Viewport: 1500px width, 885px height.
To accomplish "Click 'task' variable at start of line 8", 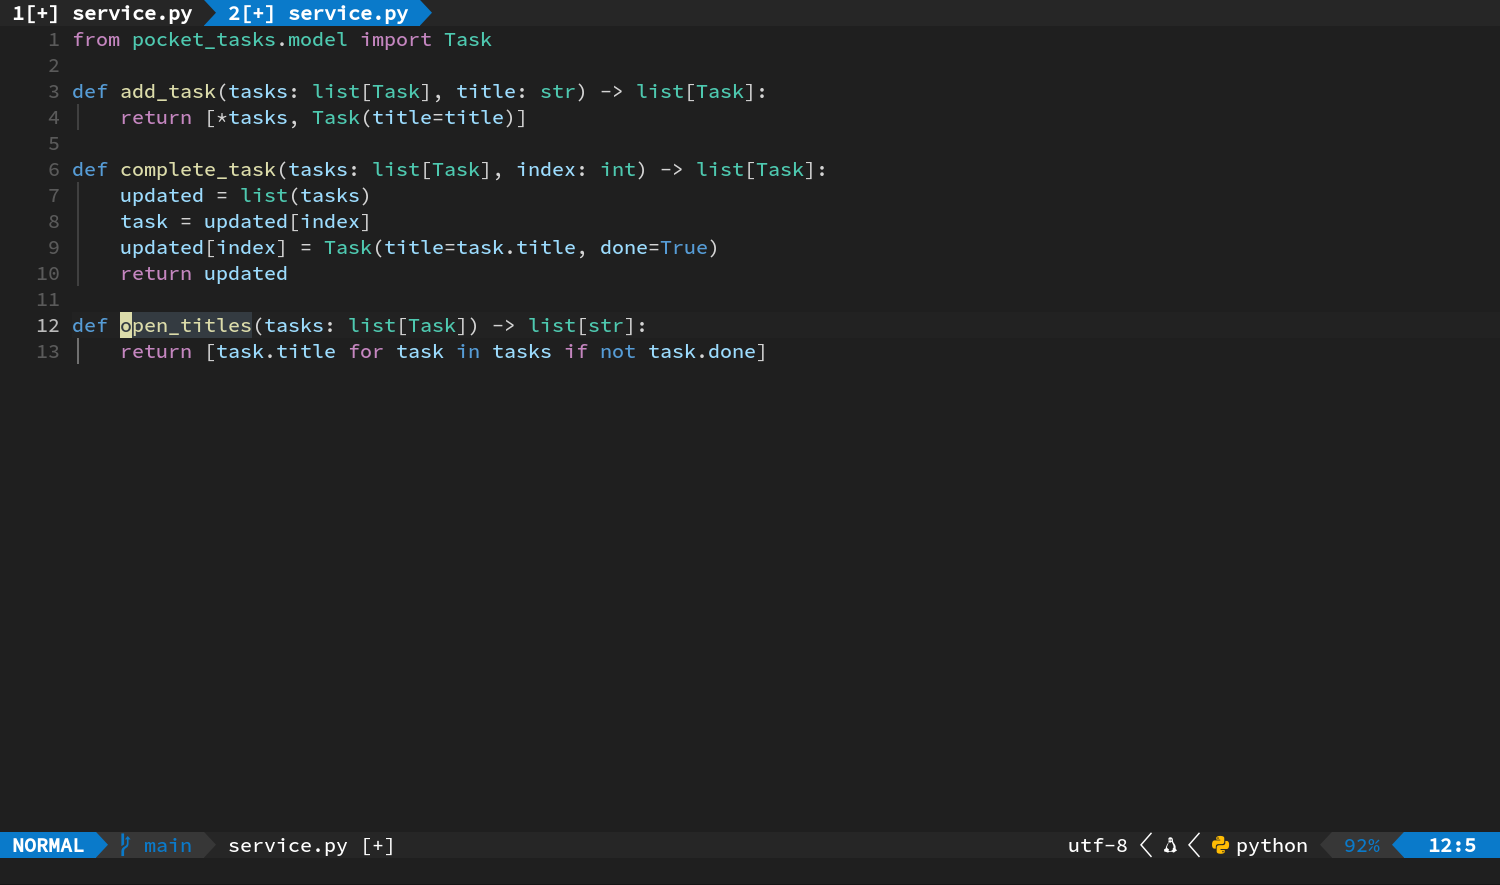I will (144, 221).
